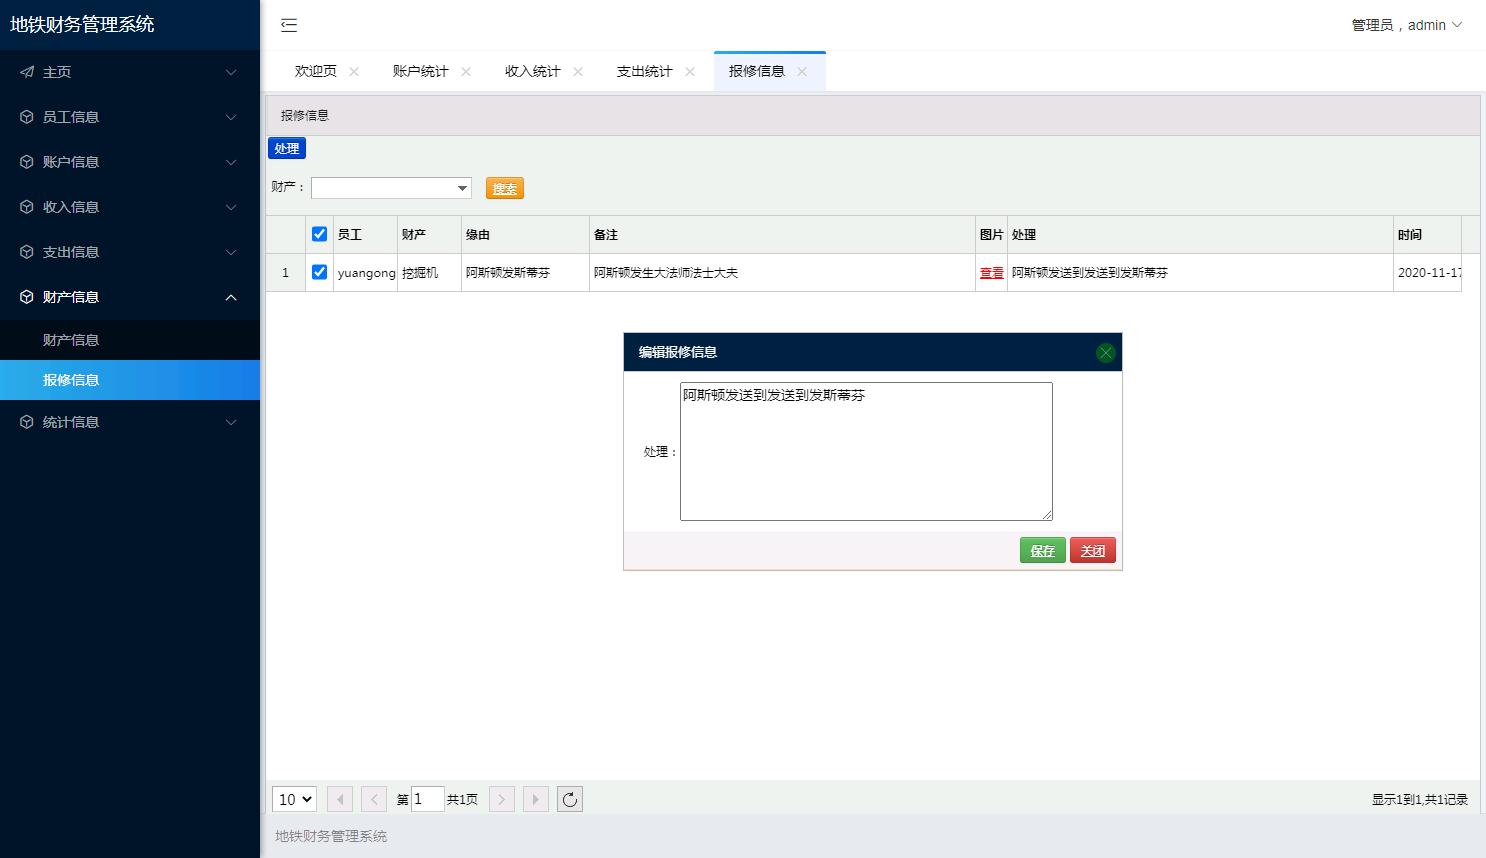The width and height of the screenshot is (1486, 858).
Task: Click the red 关闭 button in dialog
Action: (x=1093, y=551)
